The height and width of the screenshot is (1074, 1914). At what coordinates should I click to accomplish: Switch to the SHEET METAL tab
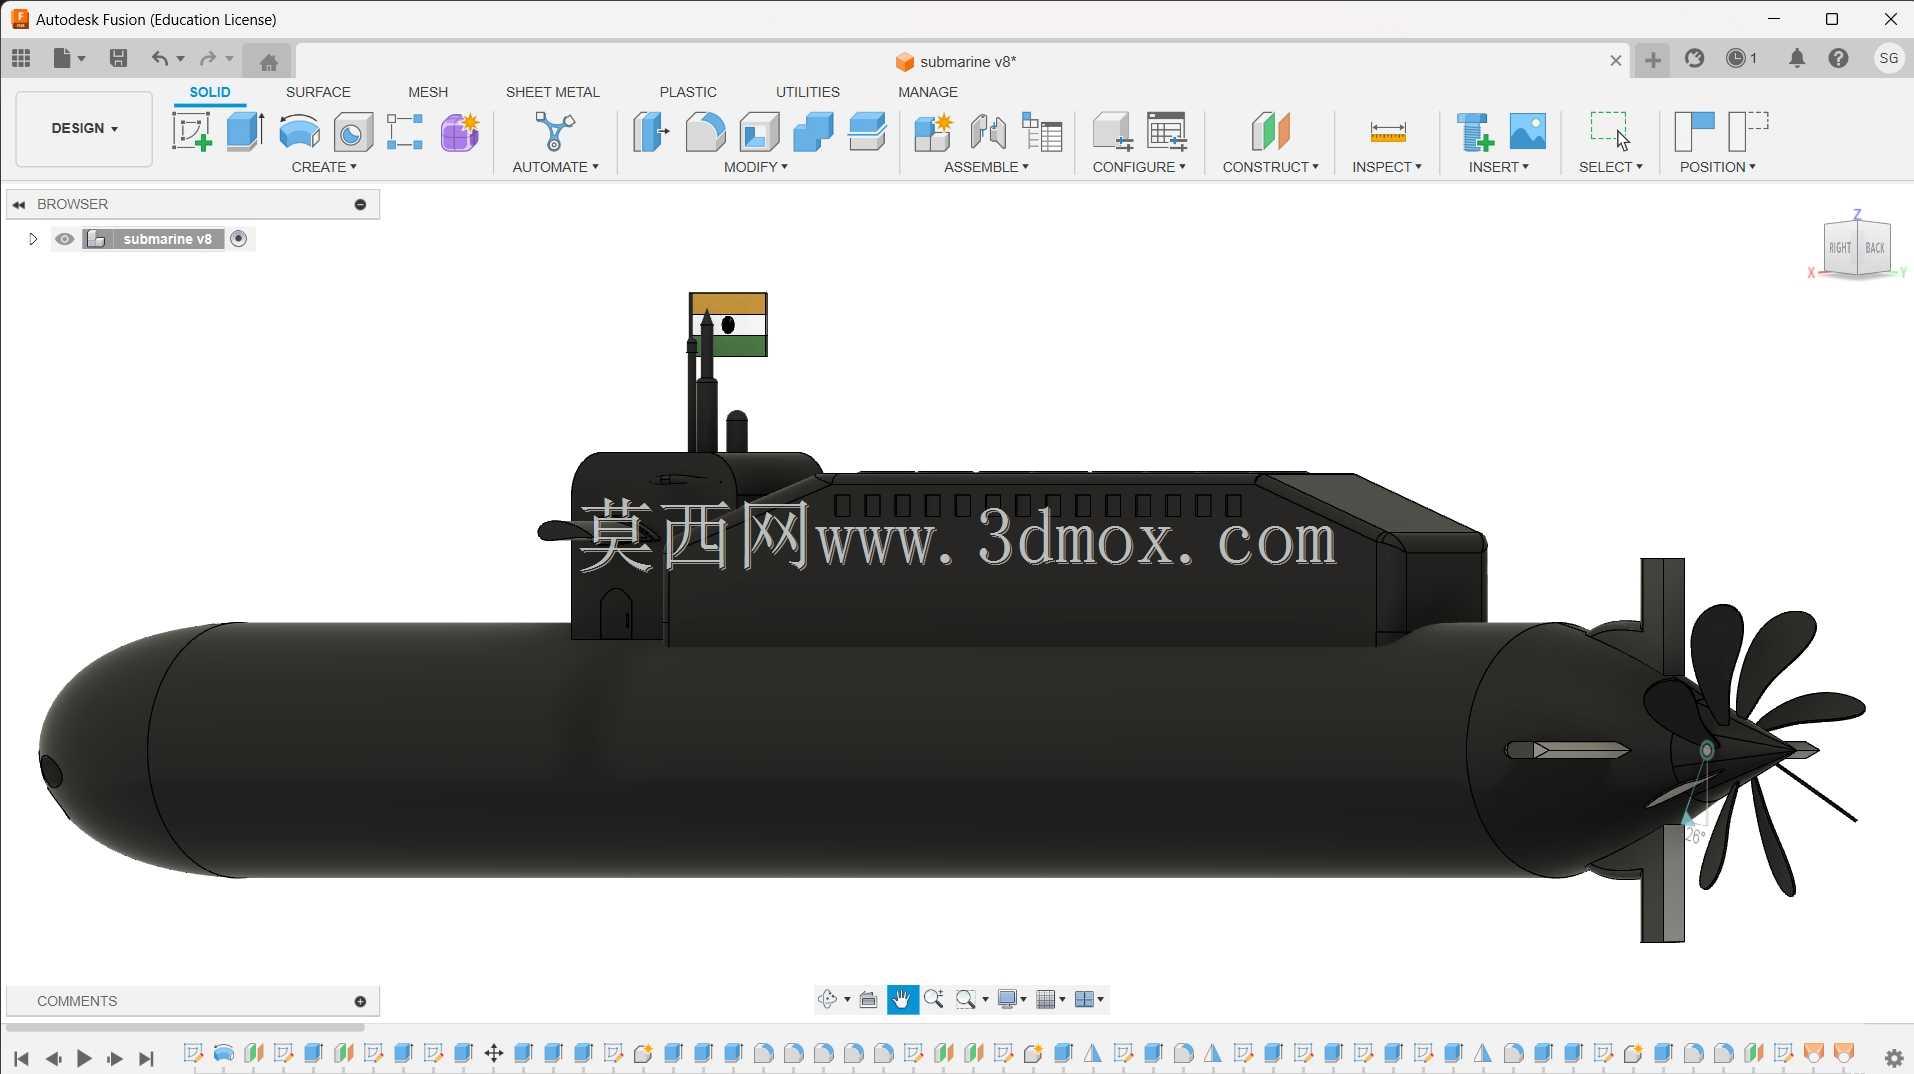point(552,92)
